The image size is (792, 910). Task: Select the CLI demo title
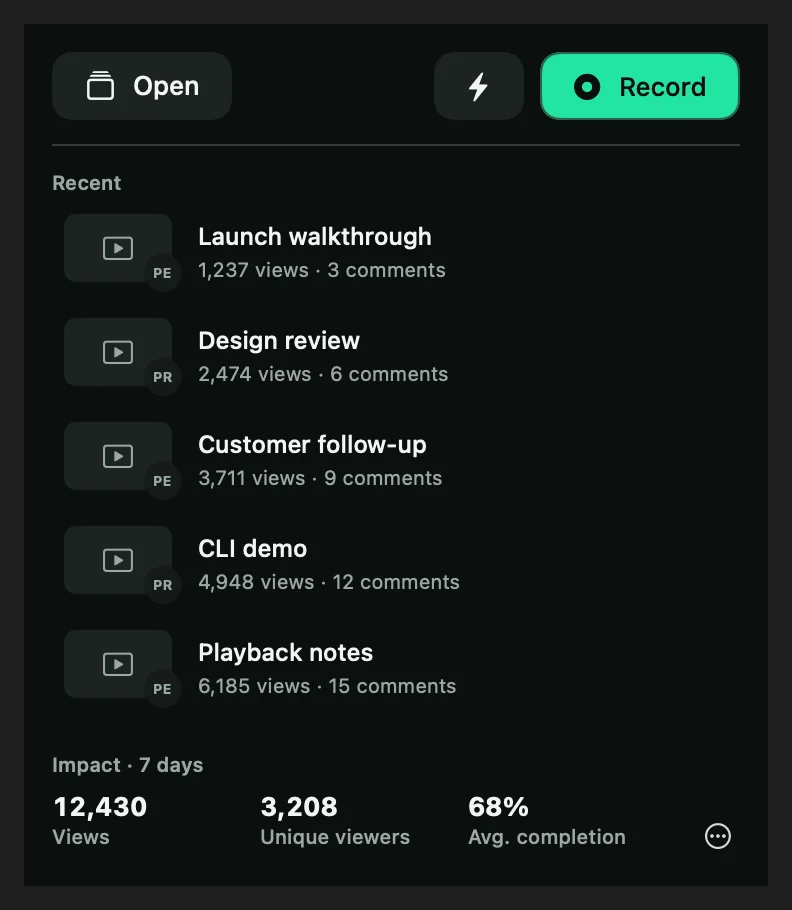coord(252,548)
